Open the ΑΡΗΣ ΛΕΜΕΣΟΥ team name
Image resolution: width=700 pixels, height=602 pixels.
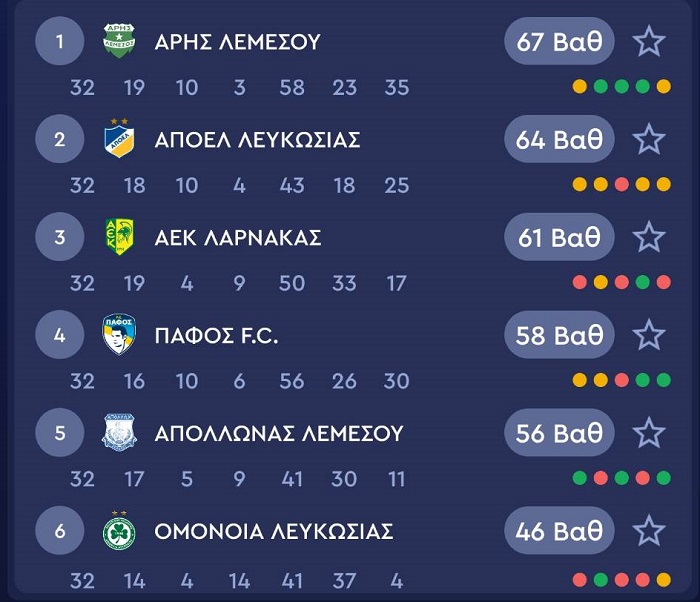(x=237, y=42)
